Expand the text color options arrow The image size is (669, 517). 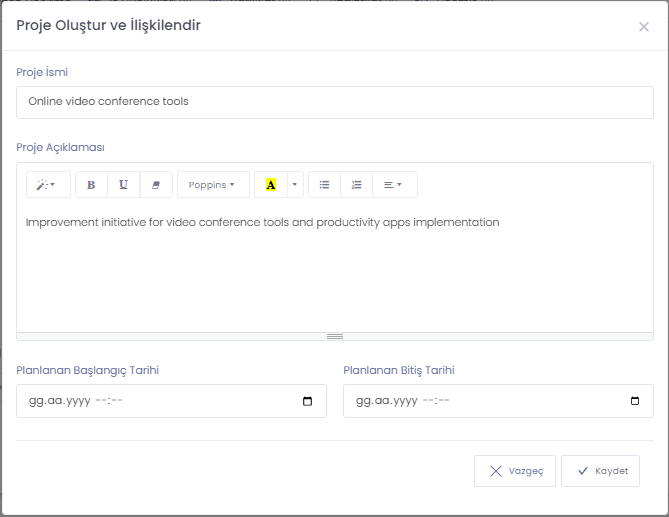point(295,185)
